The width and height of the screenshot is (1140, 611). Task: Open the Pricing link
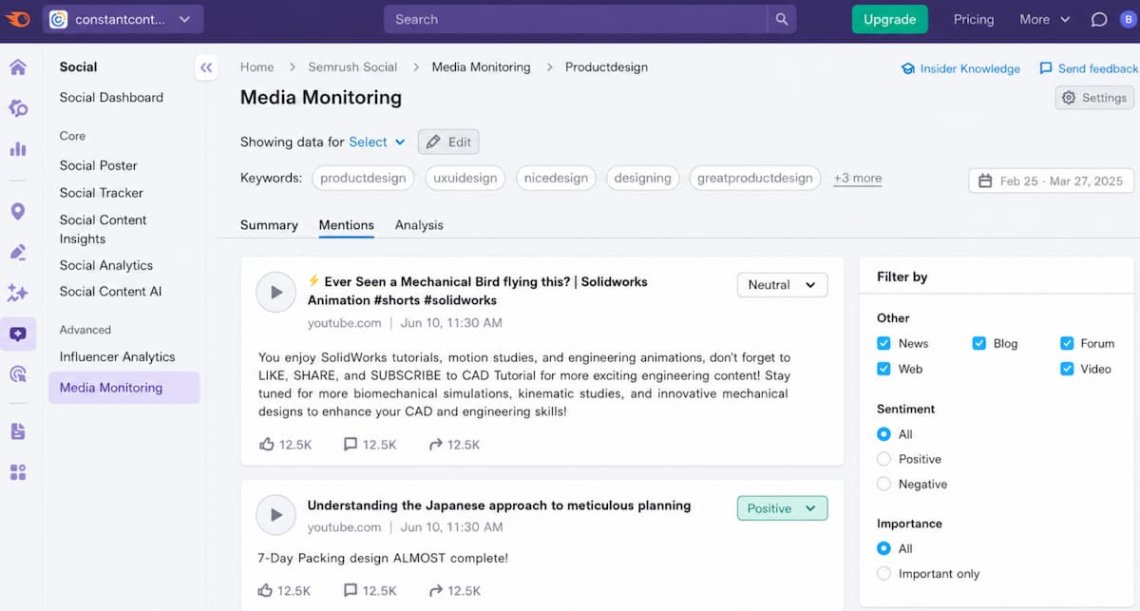(974, 20)
